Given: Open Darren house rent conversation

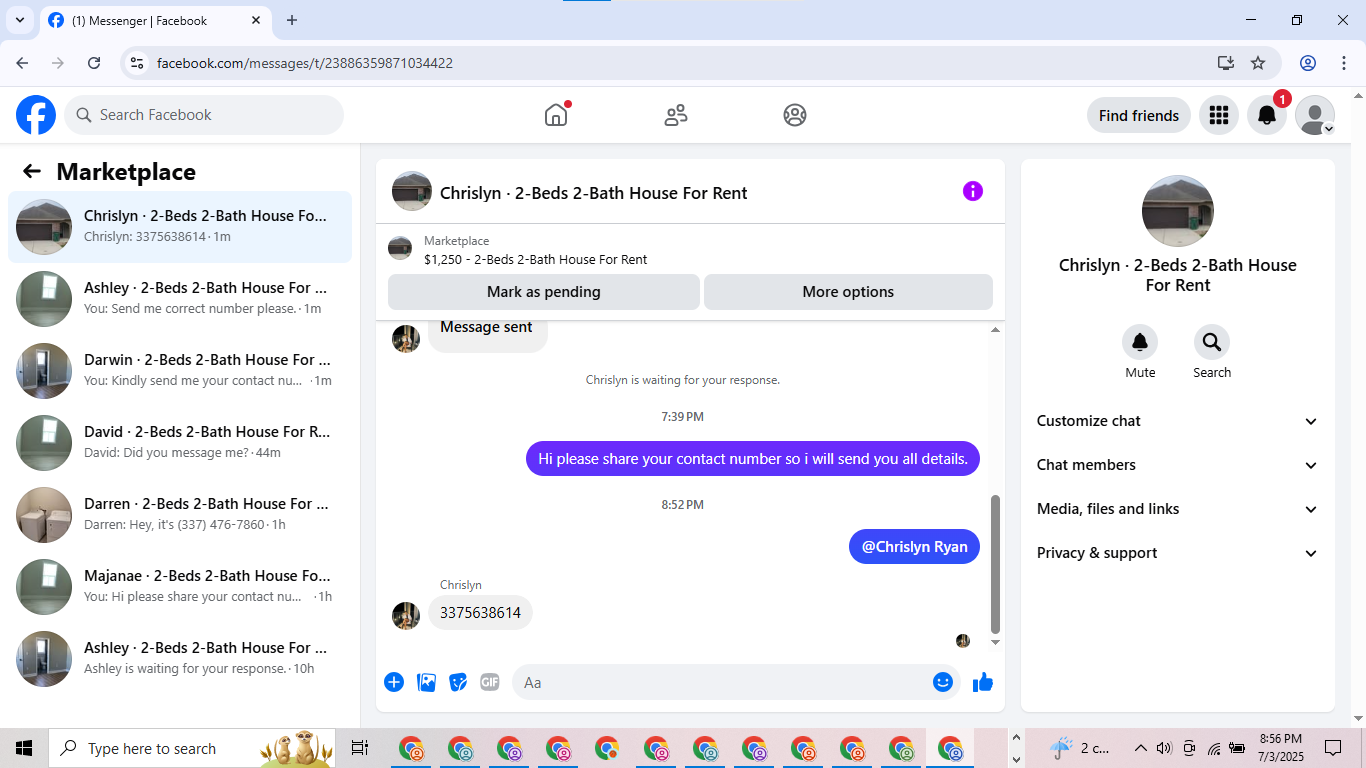Looking at the screenshot, I should tap(180, 515).
